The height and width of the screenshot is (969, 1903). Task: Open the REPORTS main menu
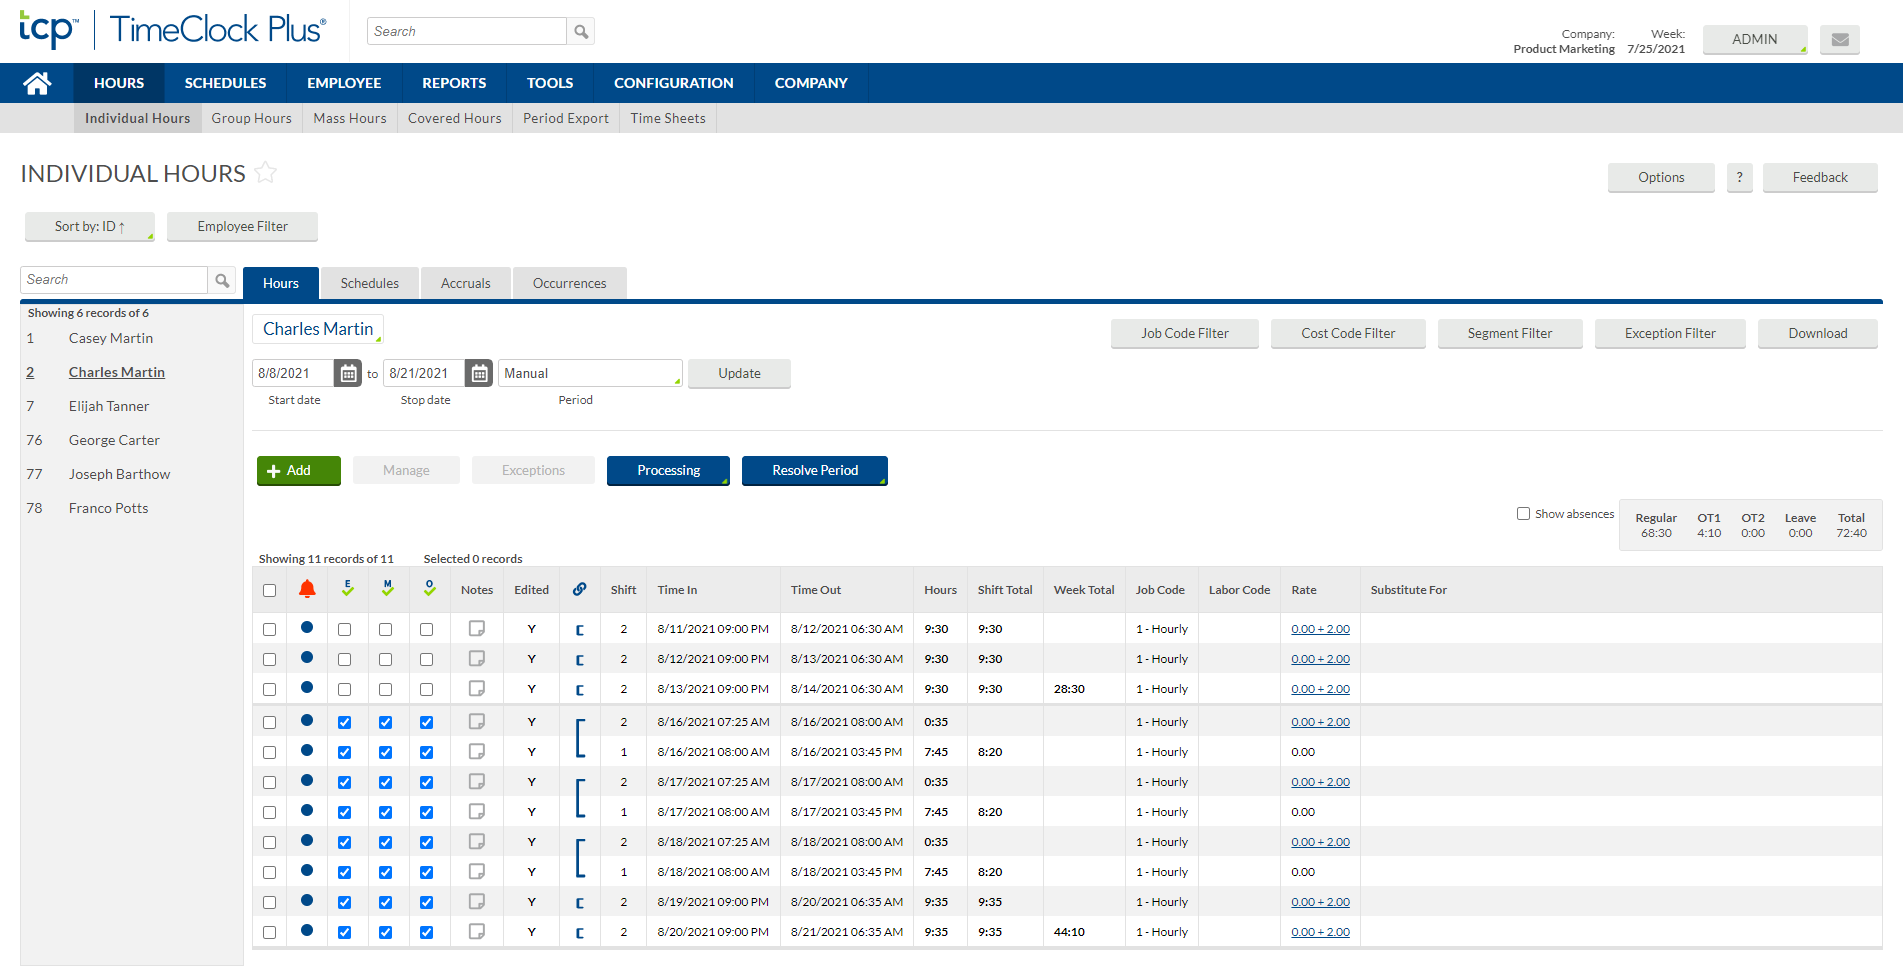[x=454, y=83]
